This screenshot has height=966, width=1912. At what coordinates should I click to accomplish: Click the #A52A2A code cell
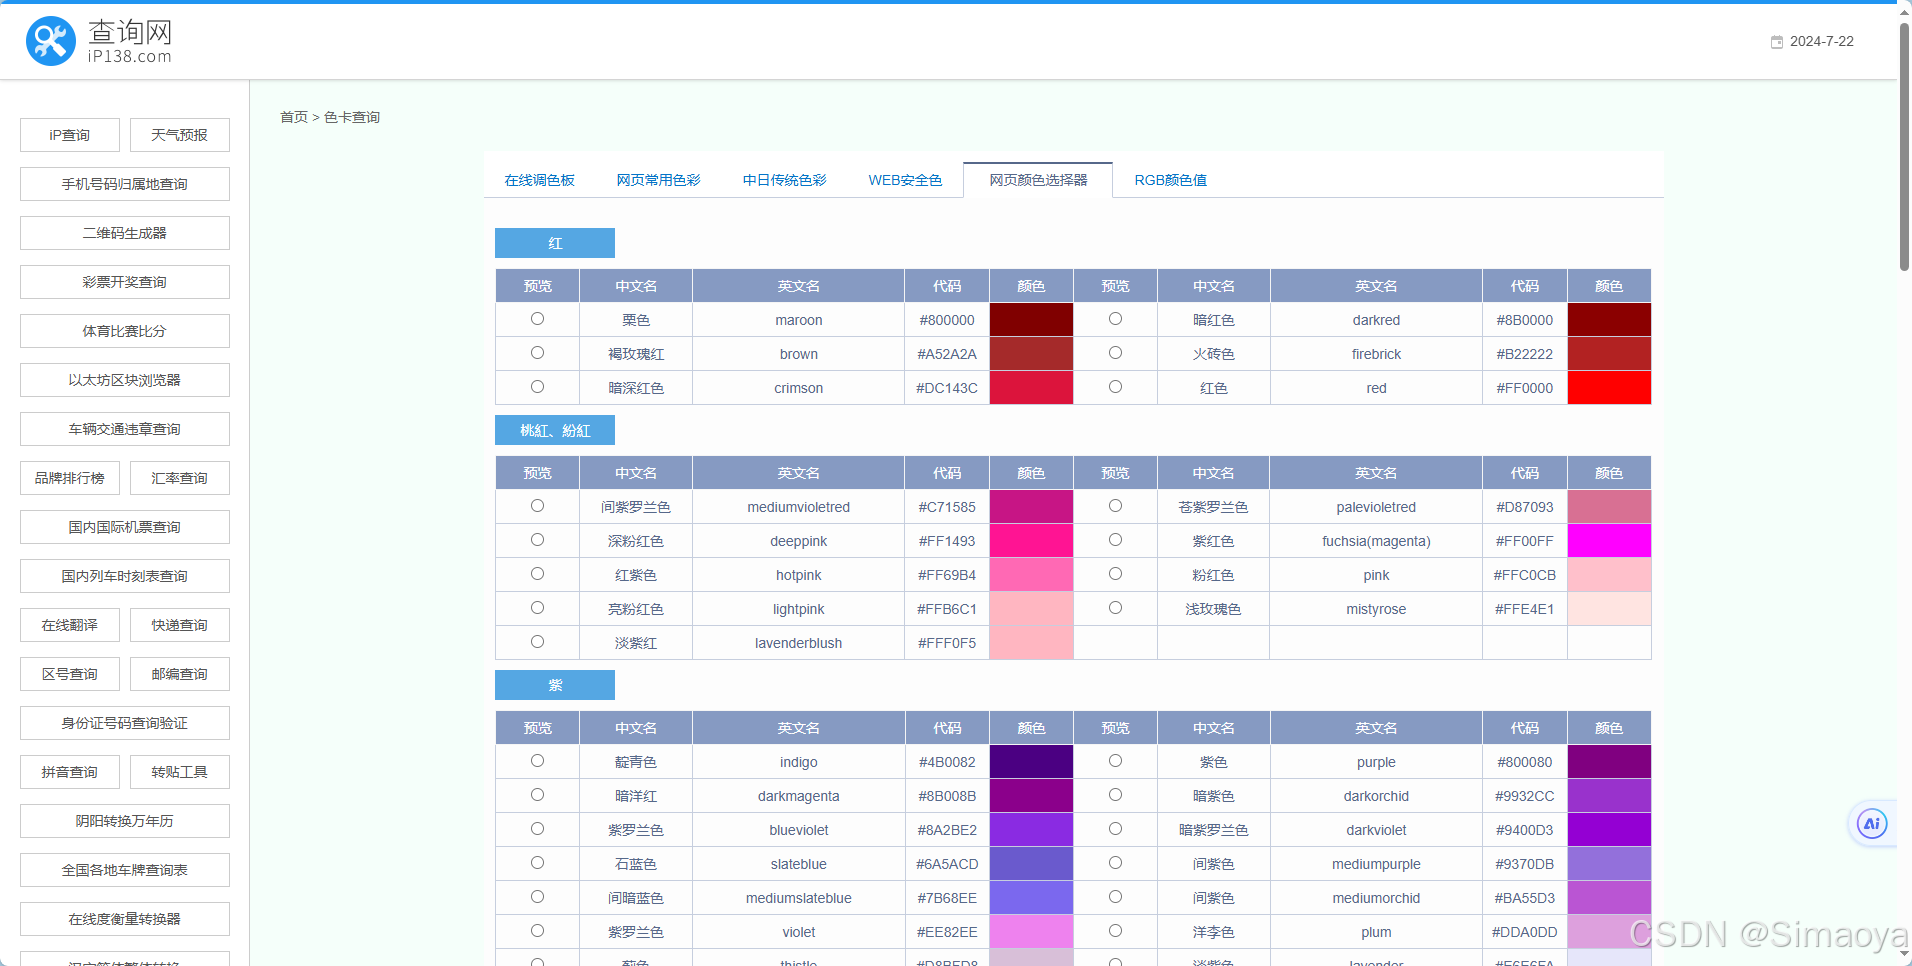click(x=947, y=354)
